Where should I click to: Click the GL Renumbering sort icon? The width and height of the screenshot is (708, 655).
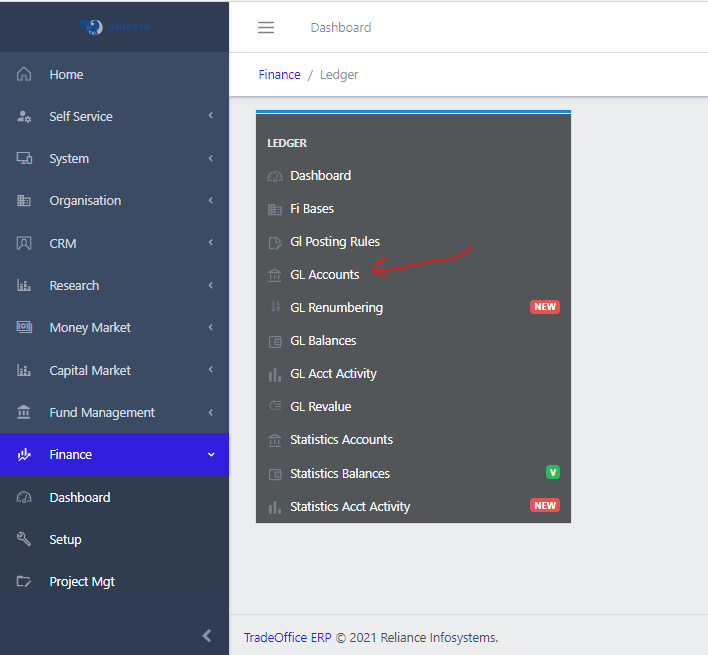[x=275, y=307]
